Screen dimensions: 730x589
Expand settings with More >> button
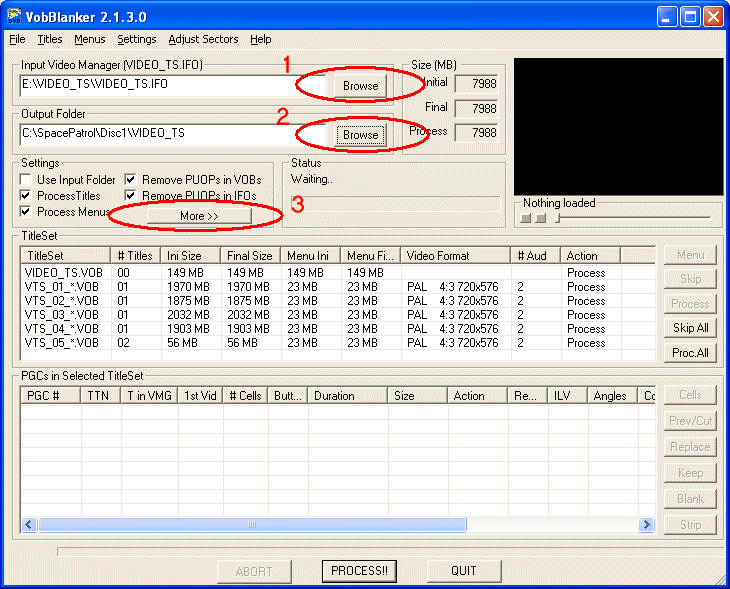point(199,216)
